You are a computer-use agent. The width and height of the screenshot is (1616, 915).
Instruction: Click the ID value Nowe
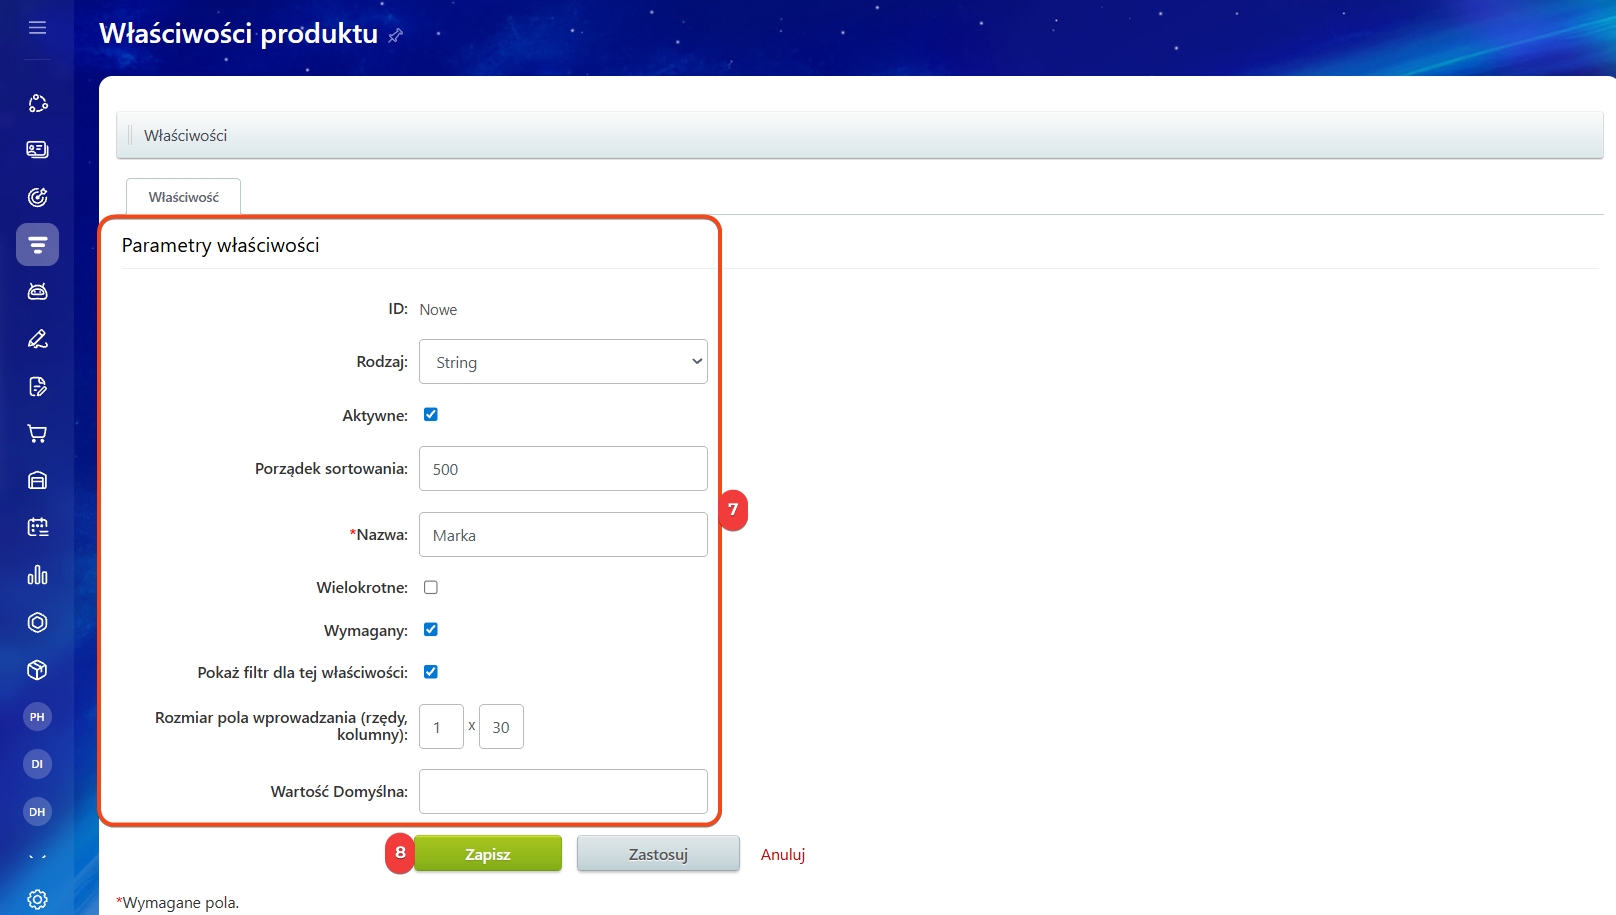point(438,310)
